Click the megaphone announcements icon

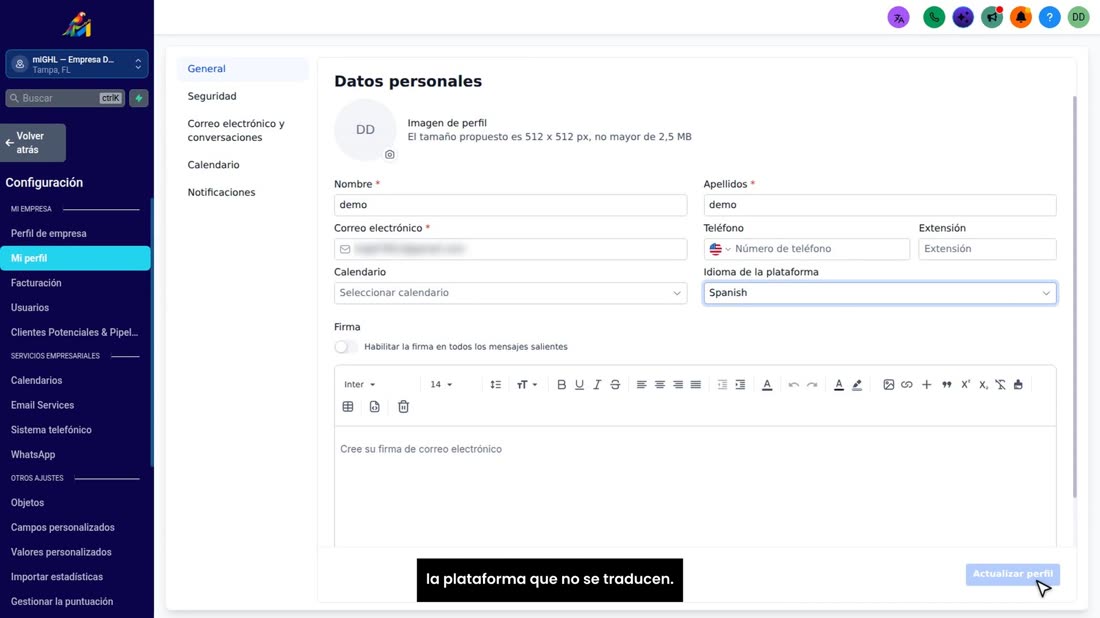[x=992, y=18]
